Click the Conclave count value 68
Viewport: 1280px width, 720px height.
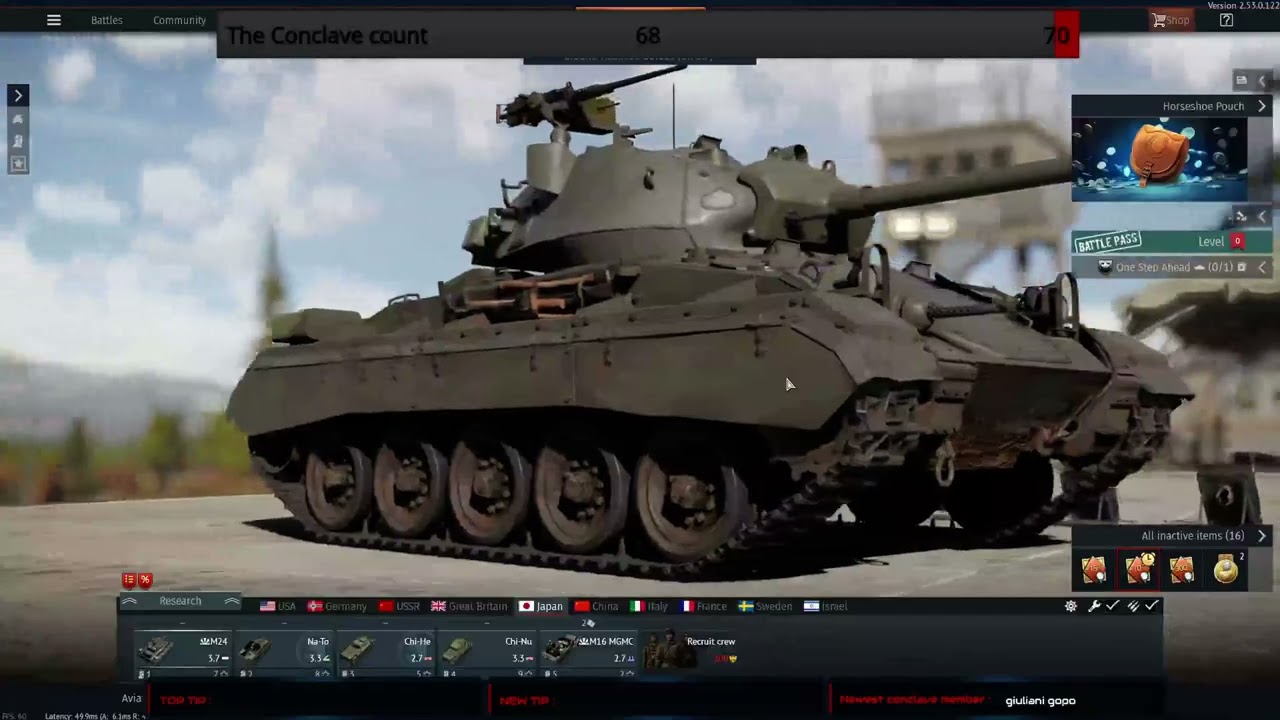pos(648,36)
